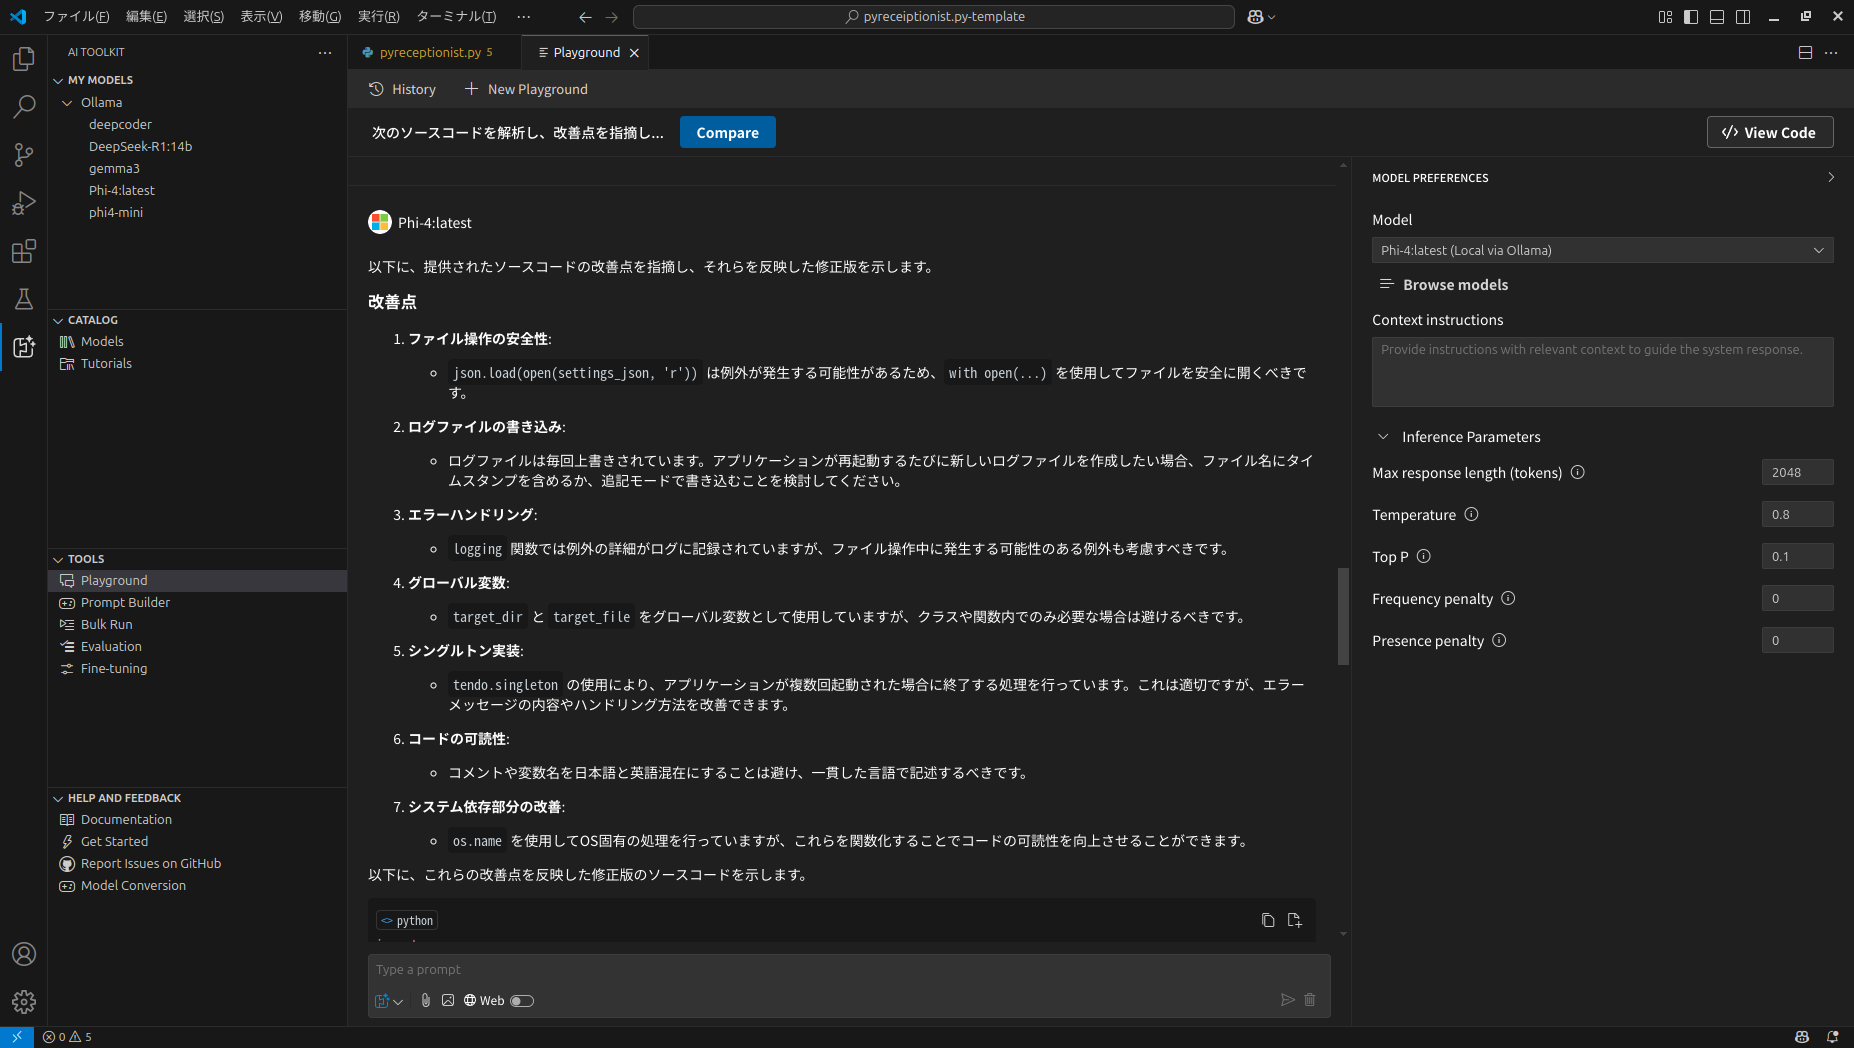Collapse Inference Parameters section

1383,437
